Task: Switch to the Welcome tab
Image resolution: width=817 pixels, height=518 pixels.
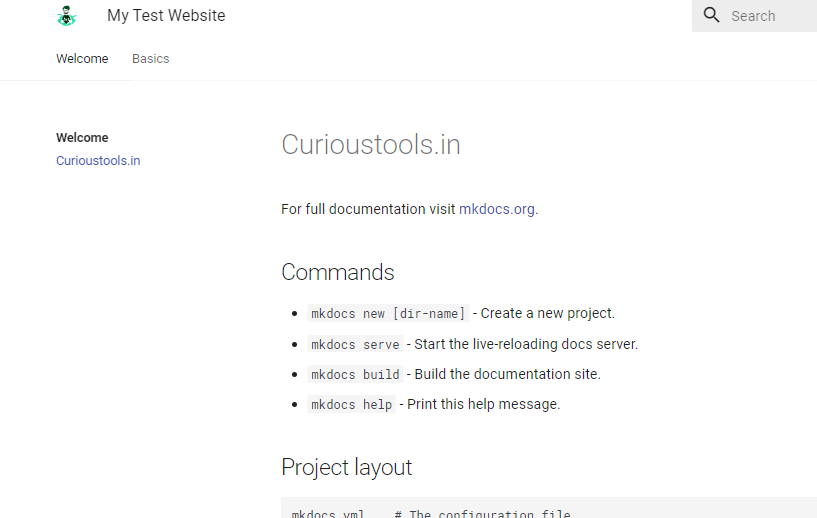Action: pyautogui.click(x=82, y=58)
